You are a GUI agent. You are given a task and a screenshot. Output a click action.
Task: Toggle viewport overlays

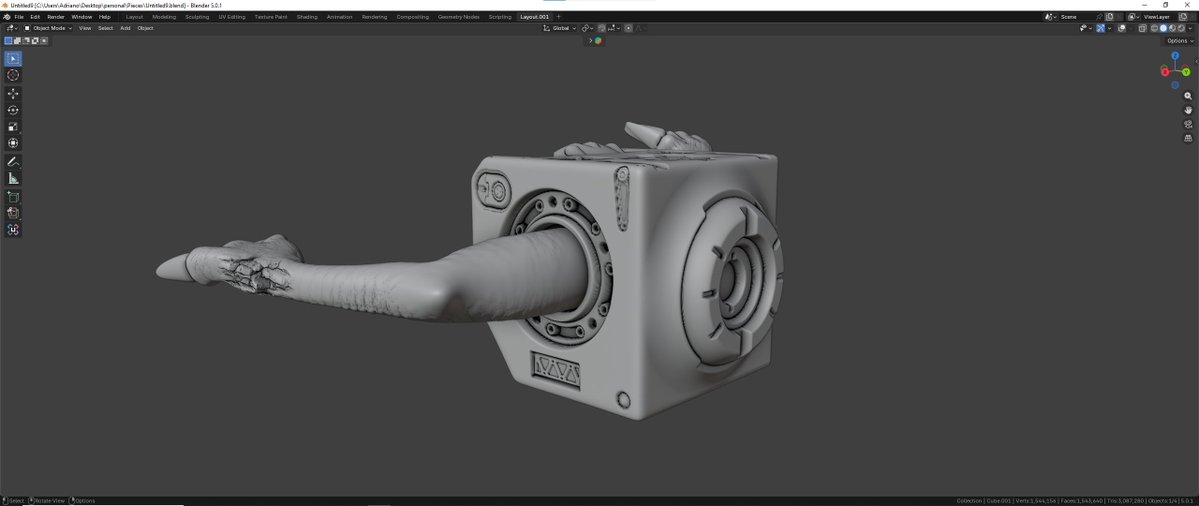pyautogui.click(x=1121, y=28)
